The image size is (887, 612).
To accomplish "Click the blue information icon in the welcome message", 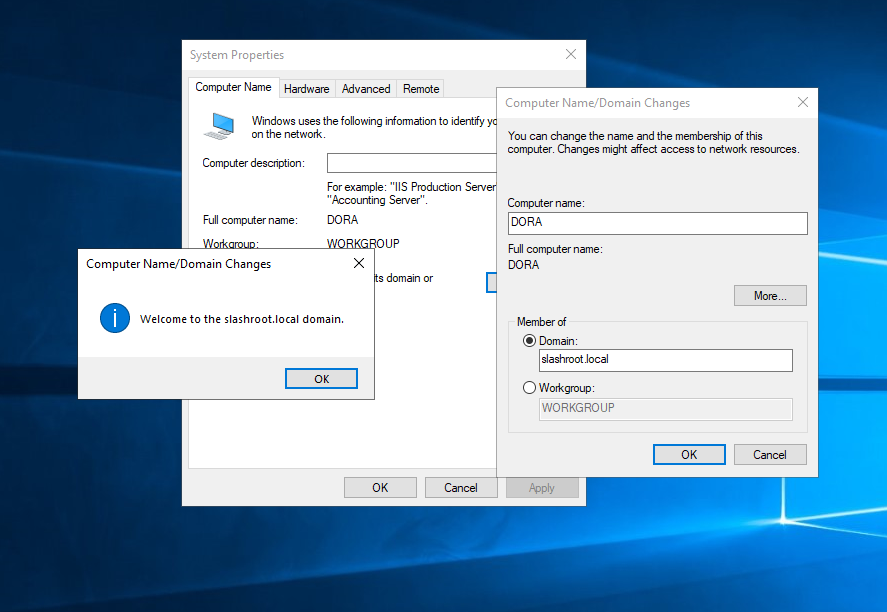I will click(x=115, y=319).
